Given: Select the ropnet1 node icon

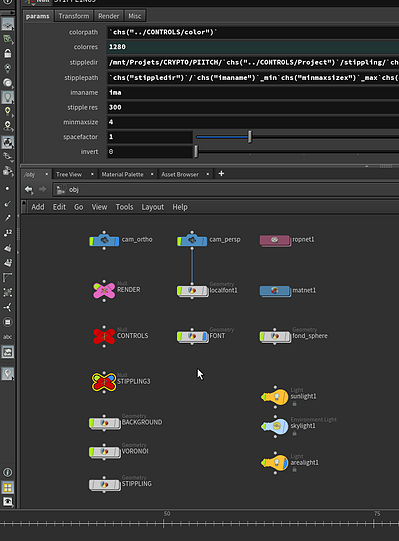Looking at the screenshot, I should tap(275, 240).
